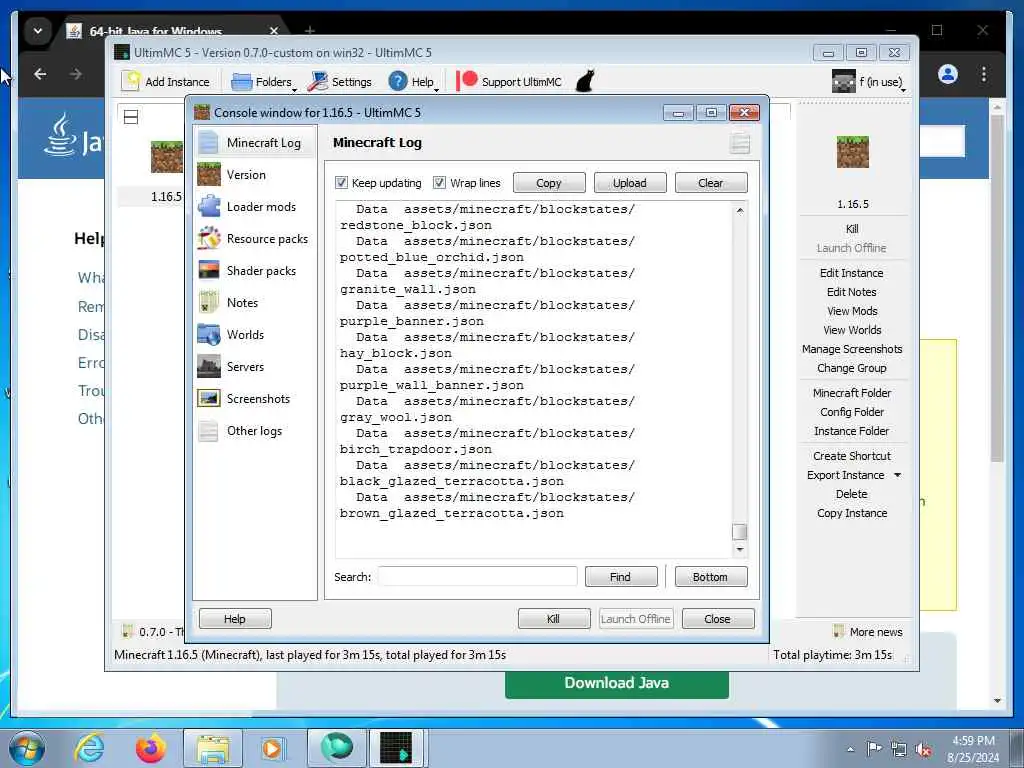Select the Resource packs palette icon

(208, 238)
